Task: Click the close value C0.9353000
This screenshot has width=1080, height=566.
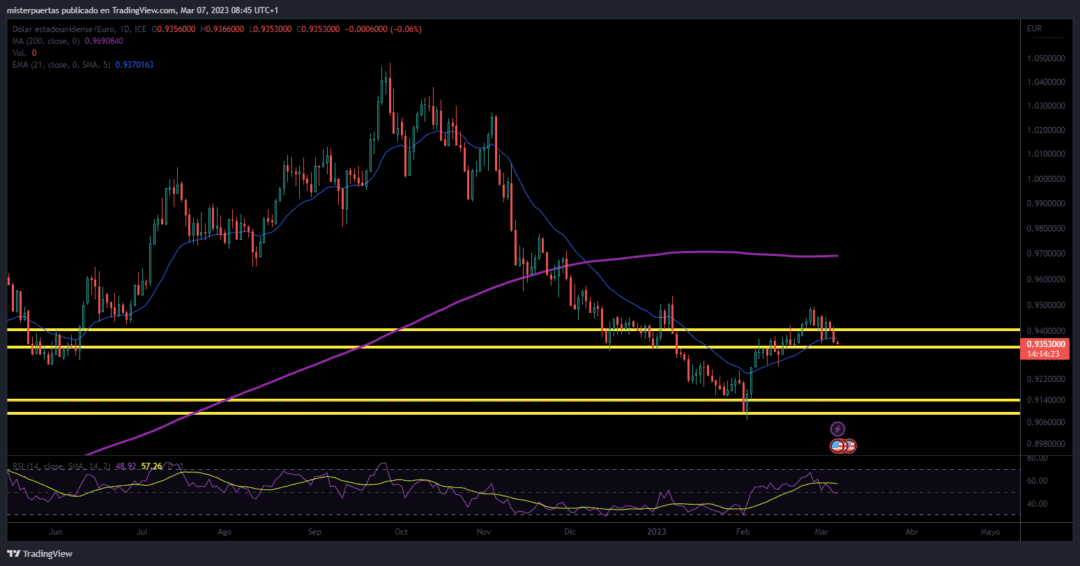Action: click(x=318, y=29)
